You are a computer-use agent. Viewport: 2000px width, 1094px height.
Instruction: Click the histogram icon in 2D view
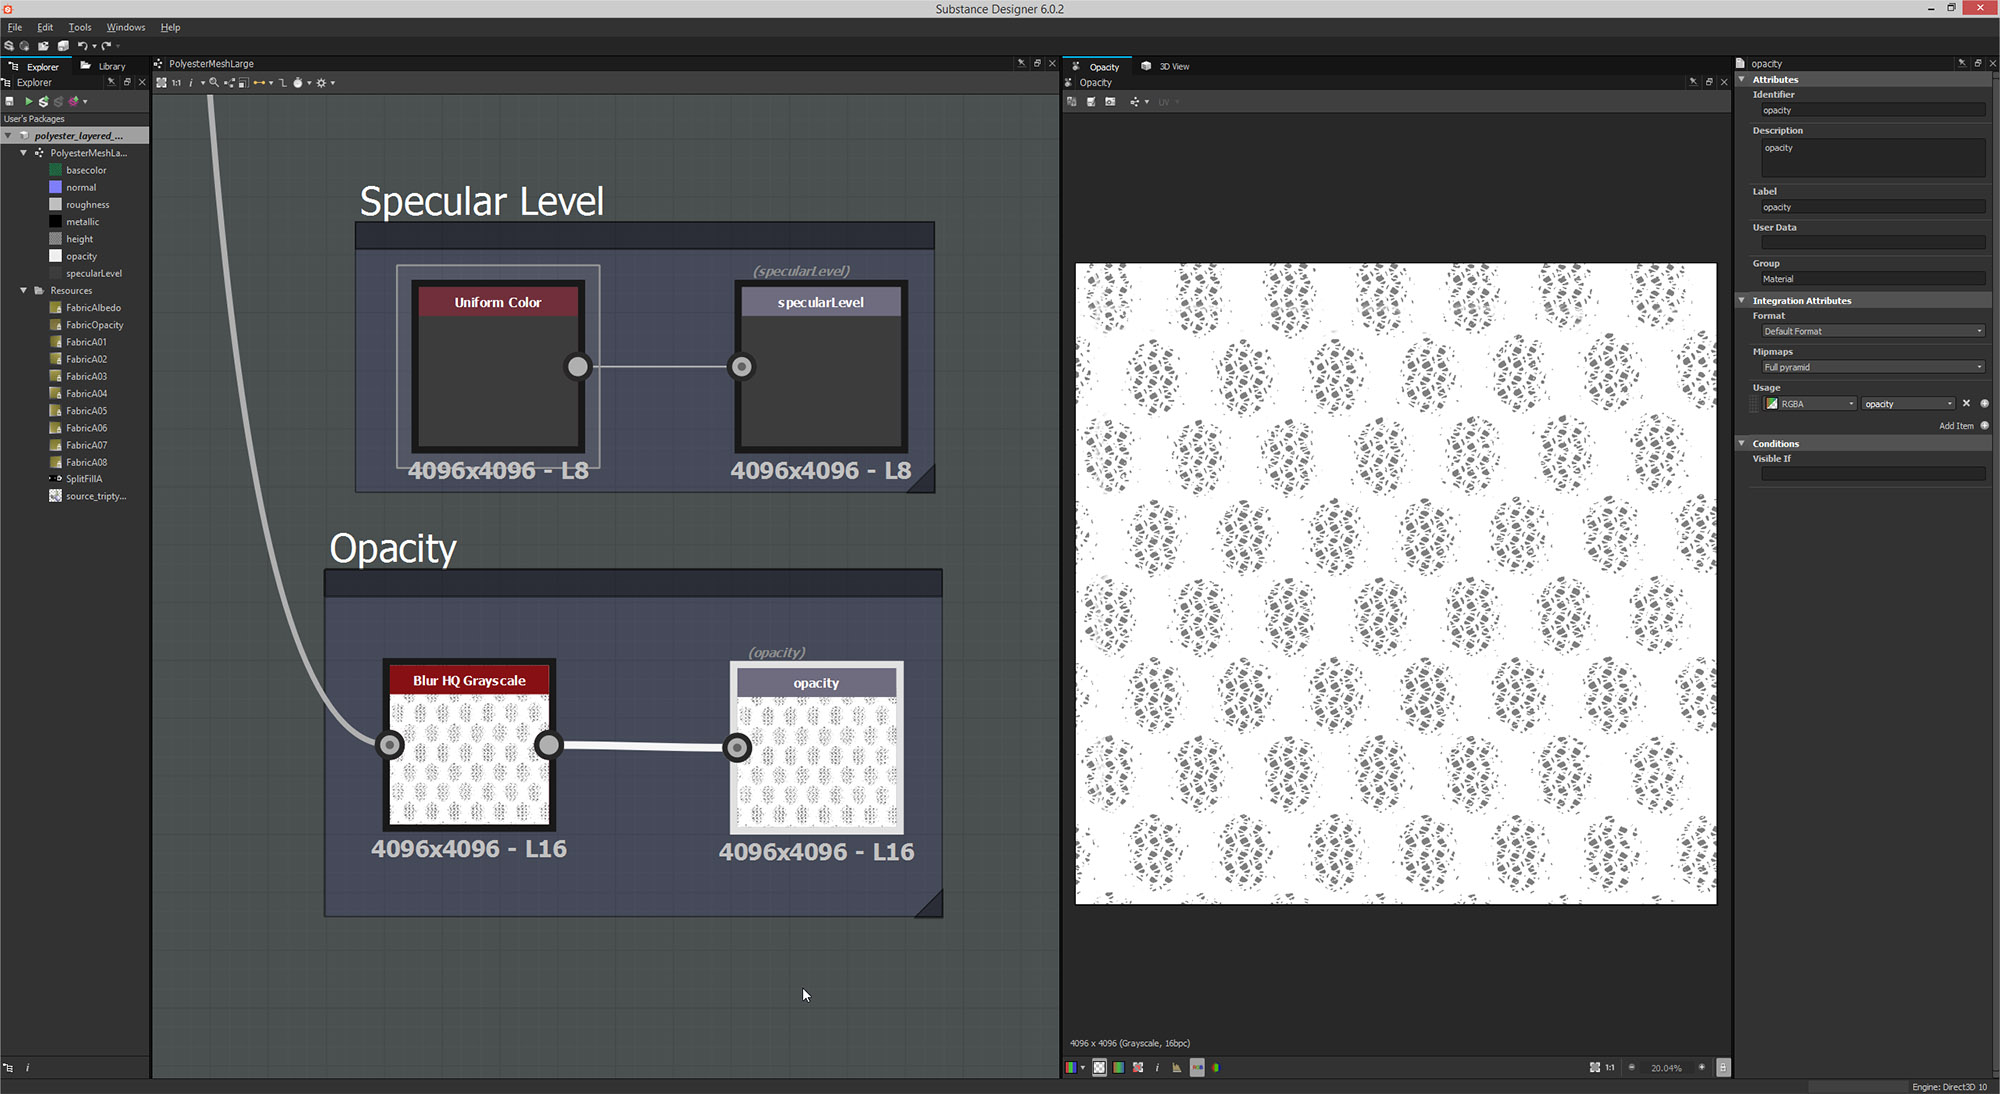[x=1176, y=1068]
